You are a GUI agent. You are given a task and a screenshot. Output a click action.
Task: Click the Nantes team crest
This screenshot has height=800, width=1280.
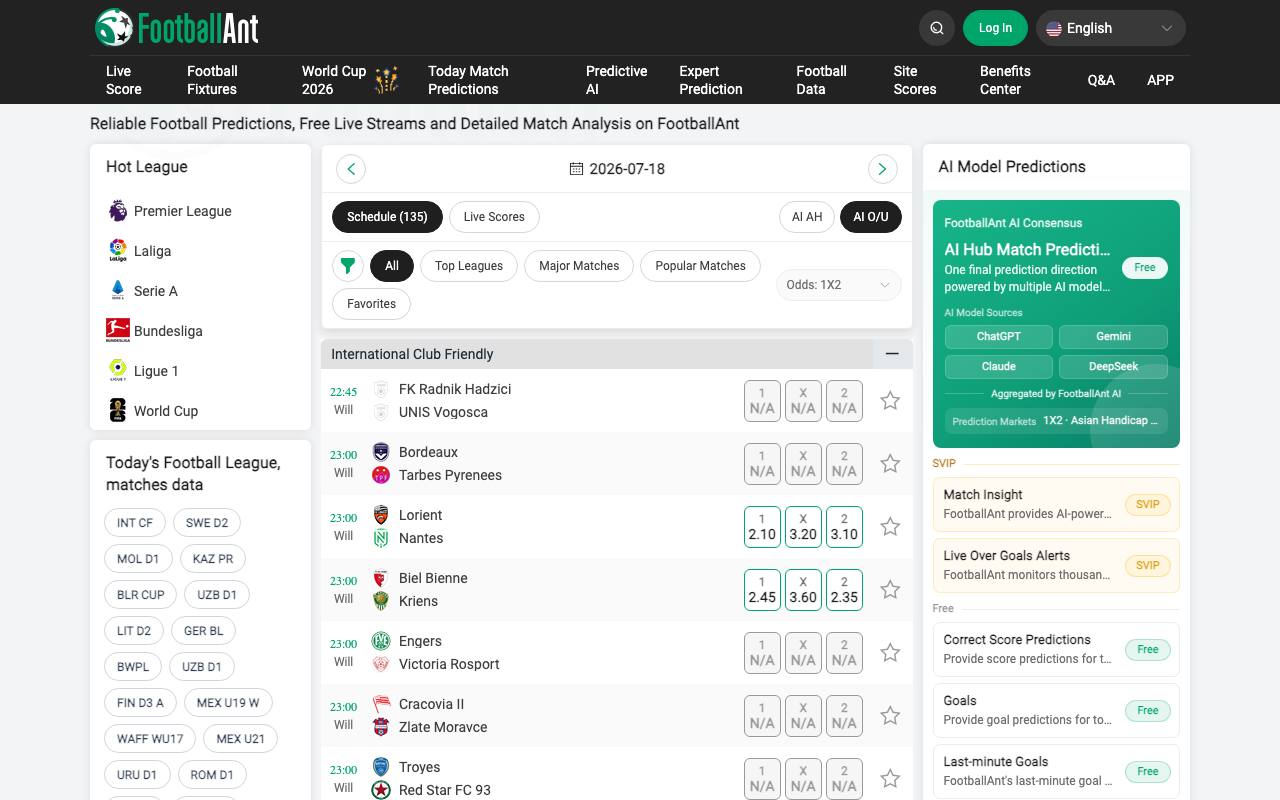coord(381,538)
